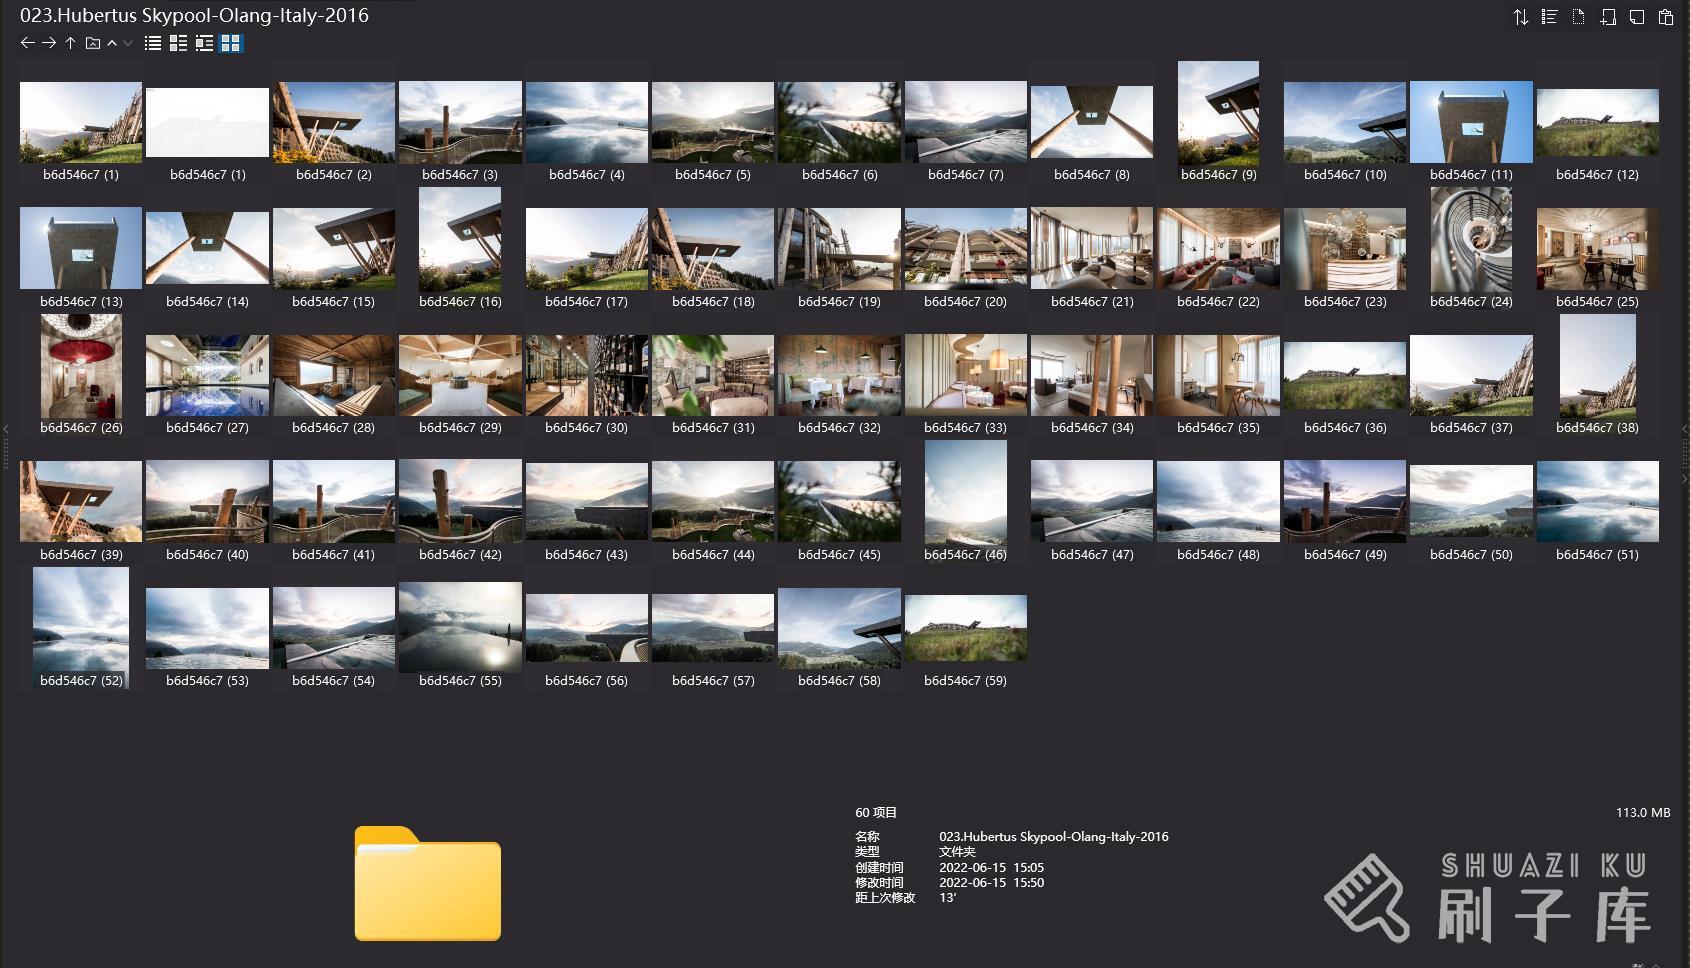
Task: Click the new page with plus icon
Action: point(1607,17)
